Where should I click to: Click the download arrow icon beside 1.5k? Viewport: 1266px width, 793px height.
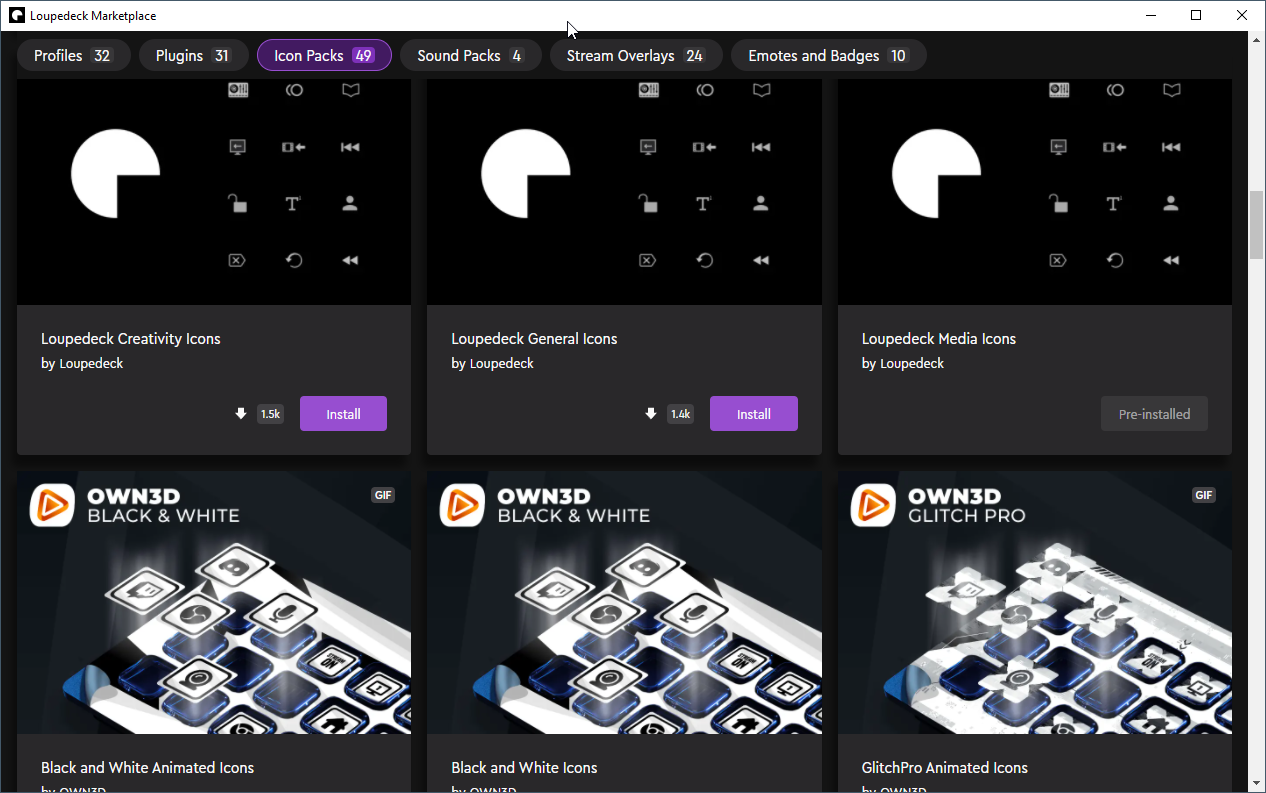pyautogui.click(x=240, y=414)
